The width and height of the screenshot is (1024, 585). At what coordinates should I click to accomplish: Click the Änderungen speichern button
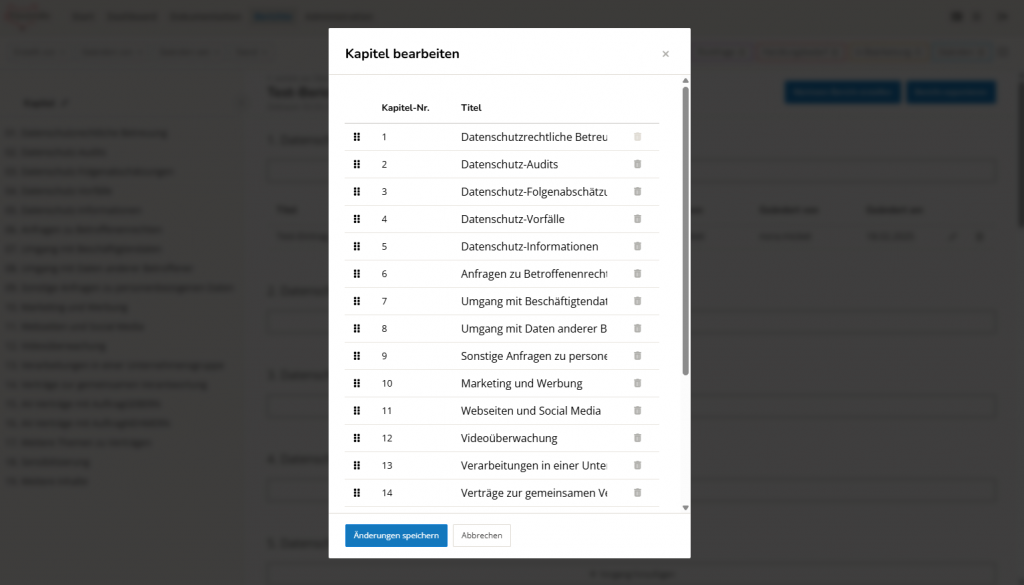point(397,535)
